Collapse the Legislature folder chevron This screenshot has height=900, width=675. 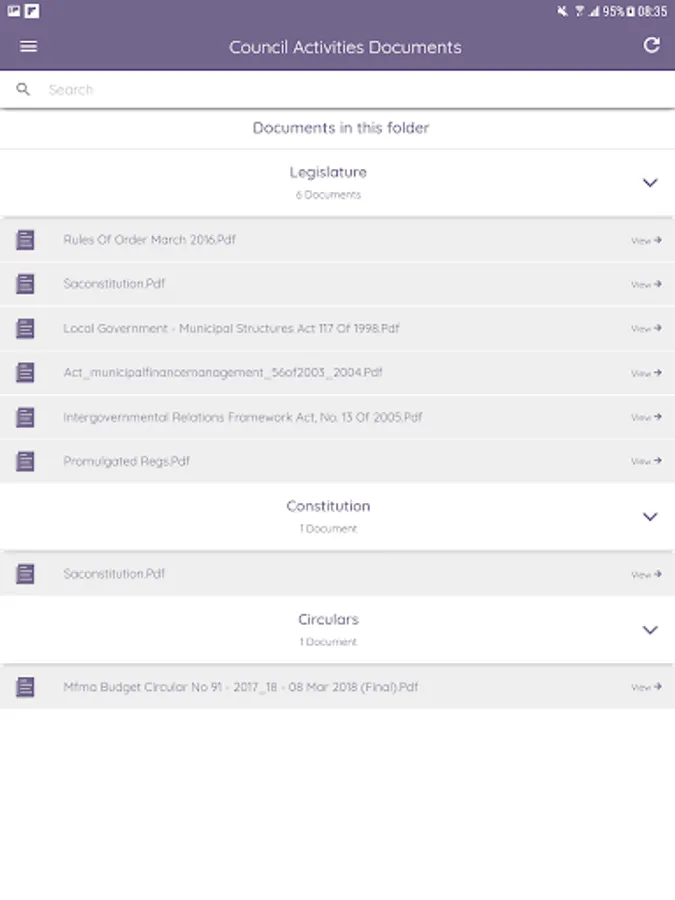650,183
